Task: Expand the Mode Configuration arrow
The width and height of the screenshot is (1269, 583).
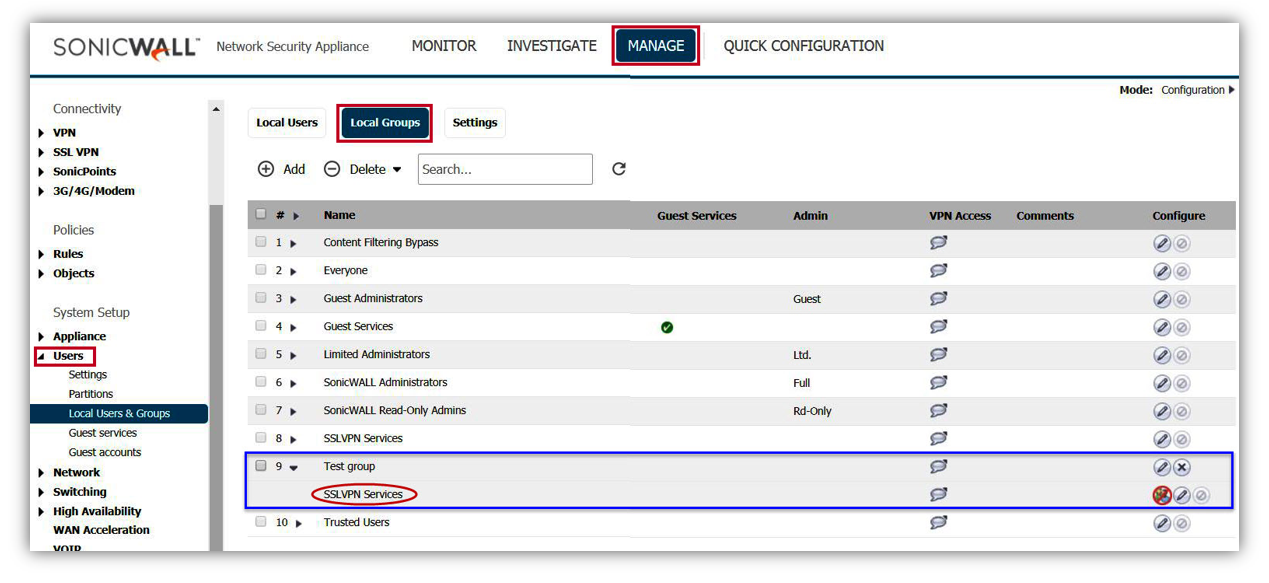Action: click(x=1232, y=90)
